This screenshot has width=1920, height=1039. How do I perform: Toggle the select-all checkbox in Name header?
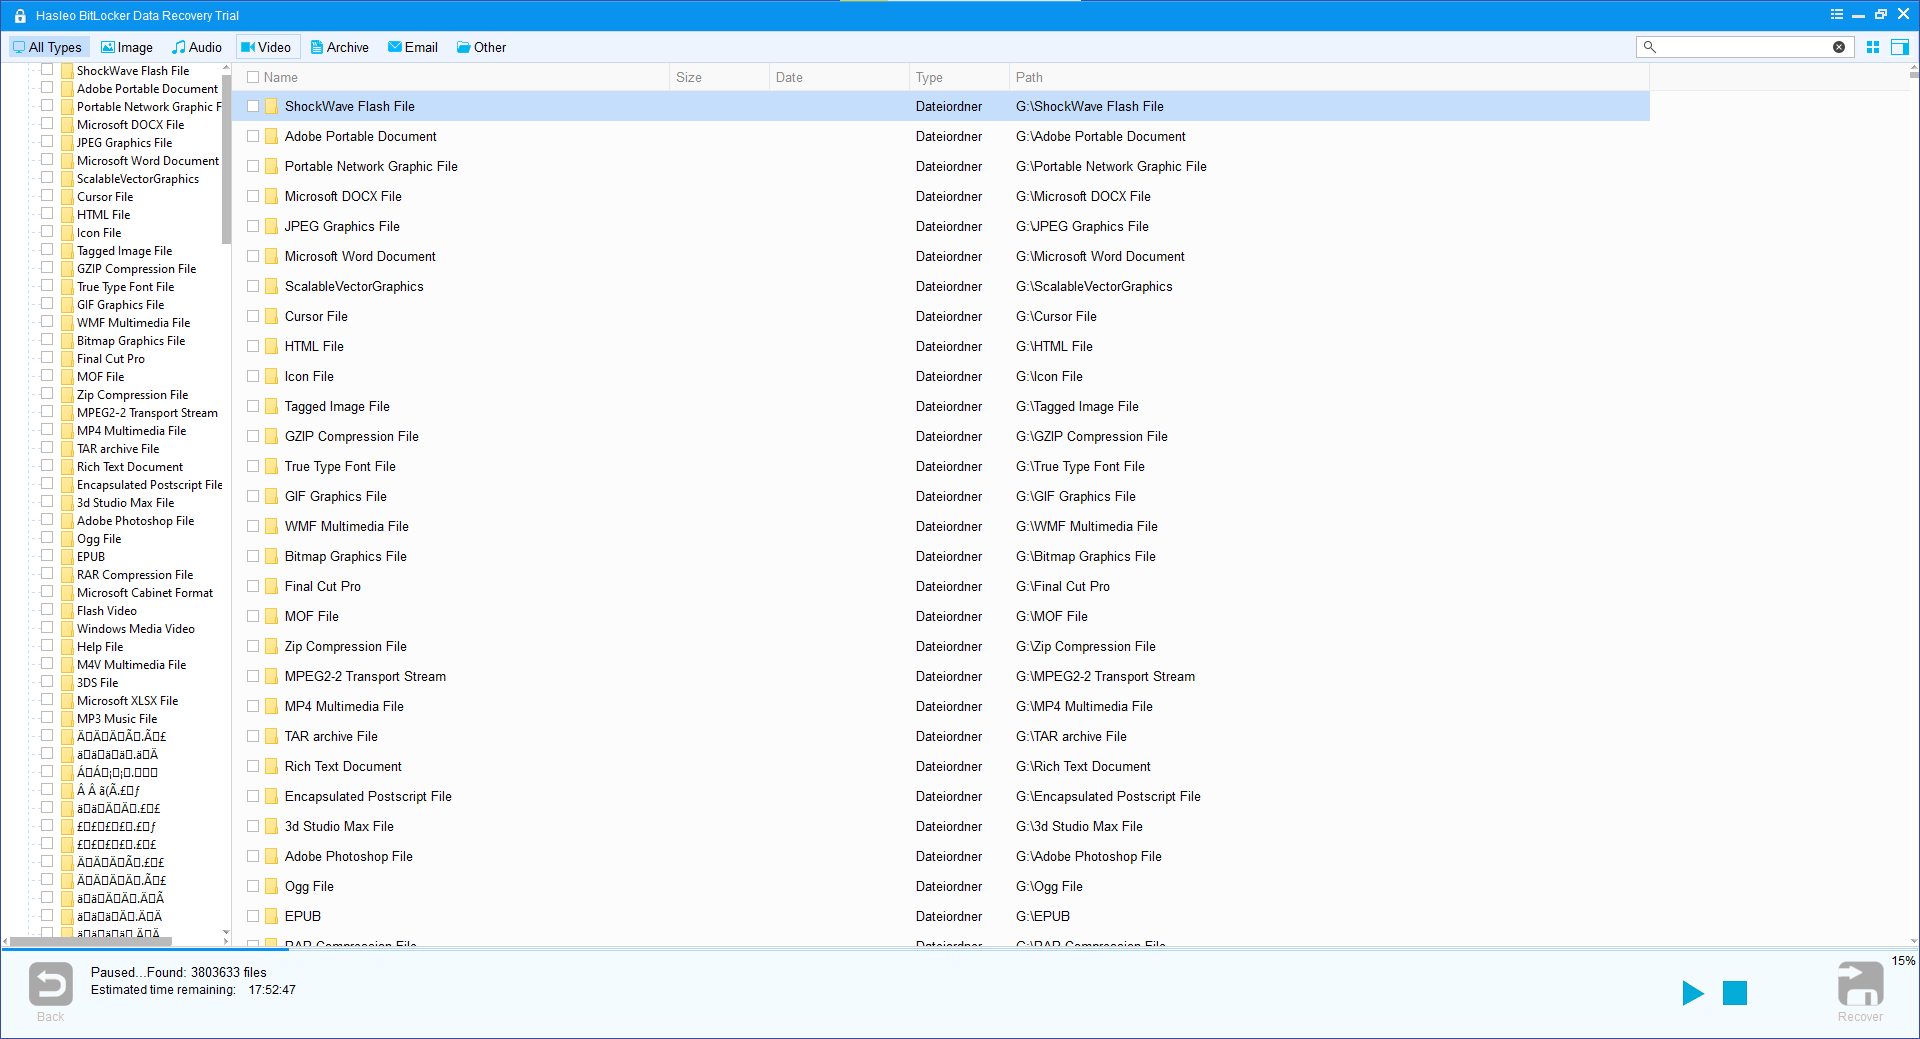[x=253, y=77]
